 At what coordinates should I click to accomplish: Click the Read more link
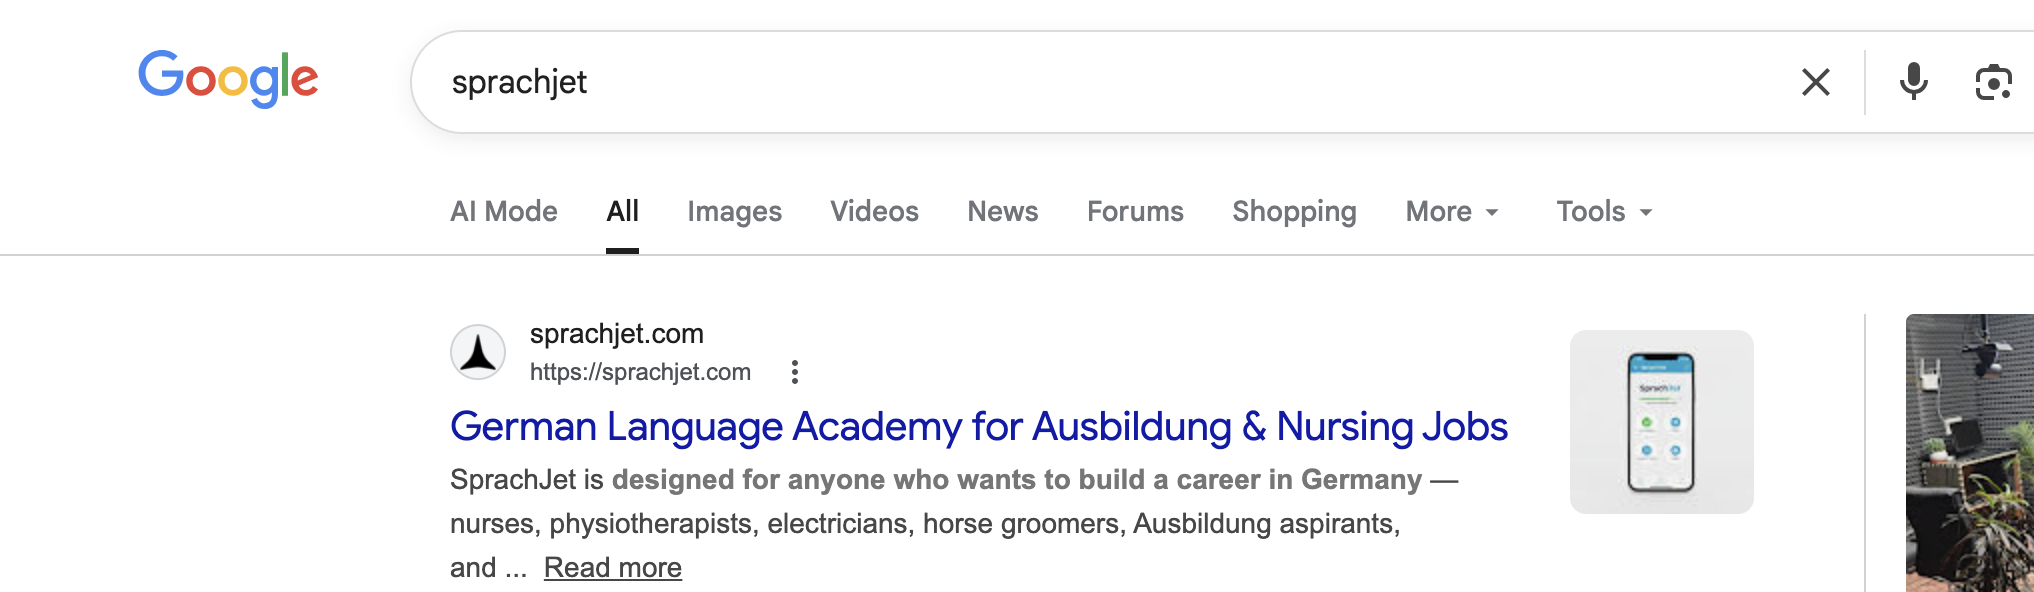[x=613, y=568]
